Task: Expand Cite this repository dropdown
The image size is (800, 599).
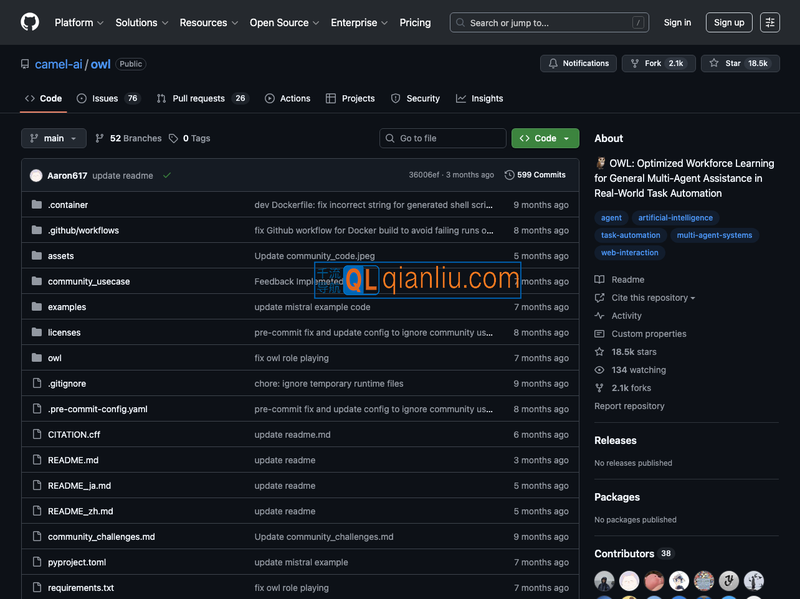Action: (652, 298)
